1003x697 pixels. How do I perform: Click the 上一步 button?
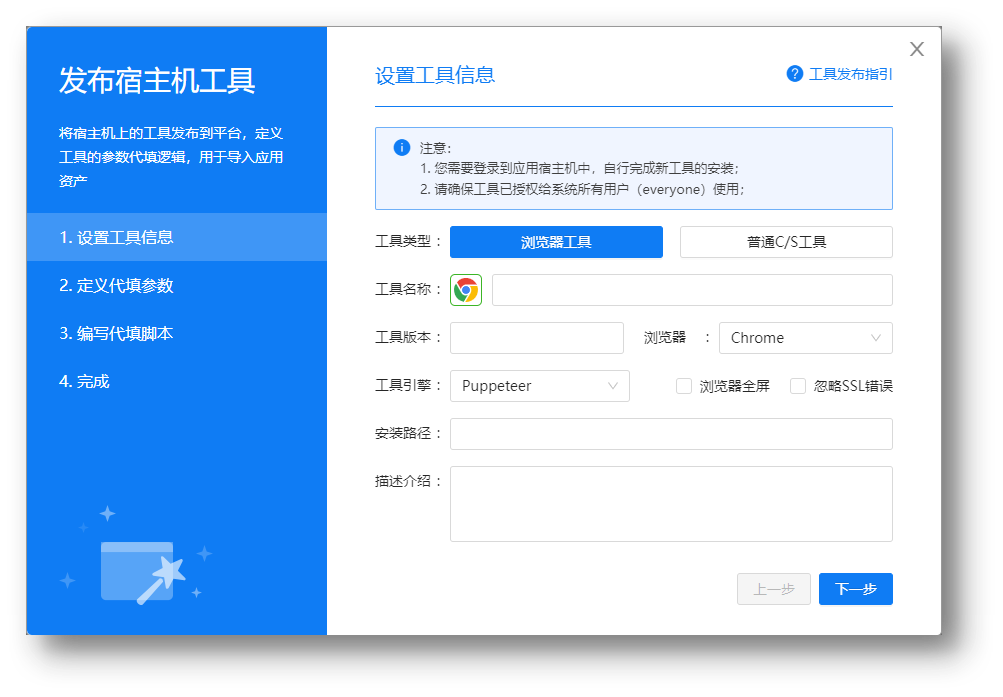coord(773,589)
